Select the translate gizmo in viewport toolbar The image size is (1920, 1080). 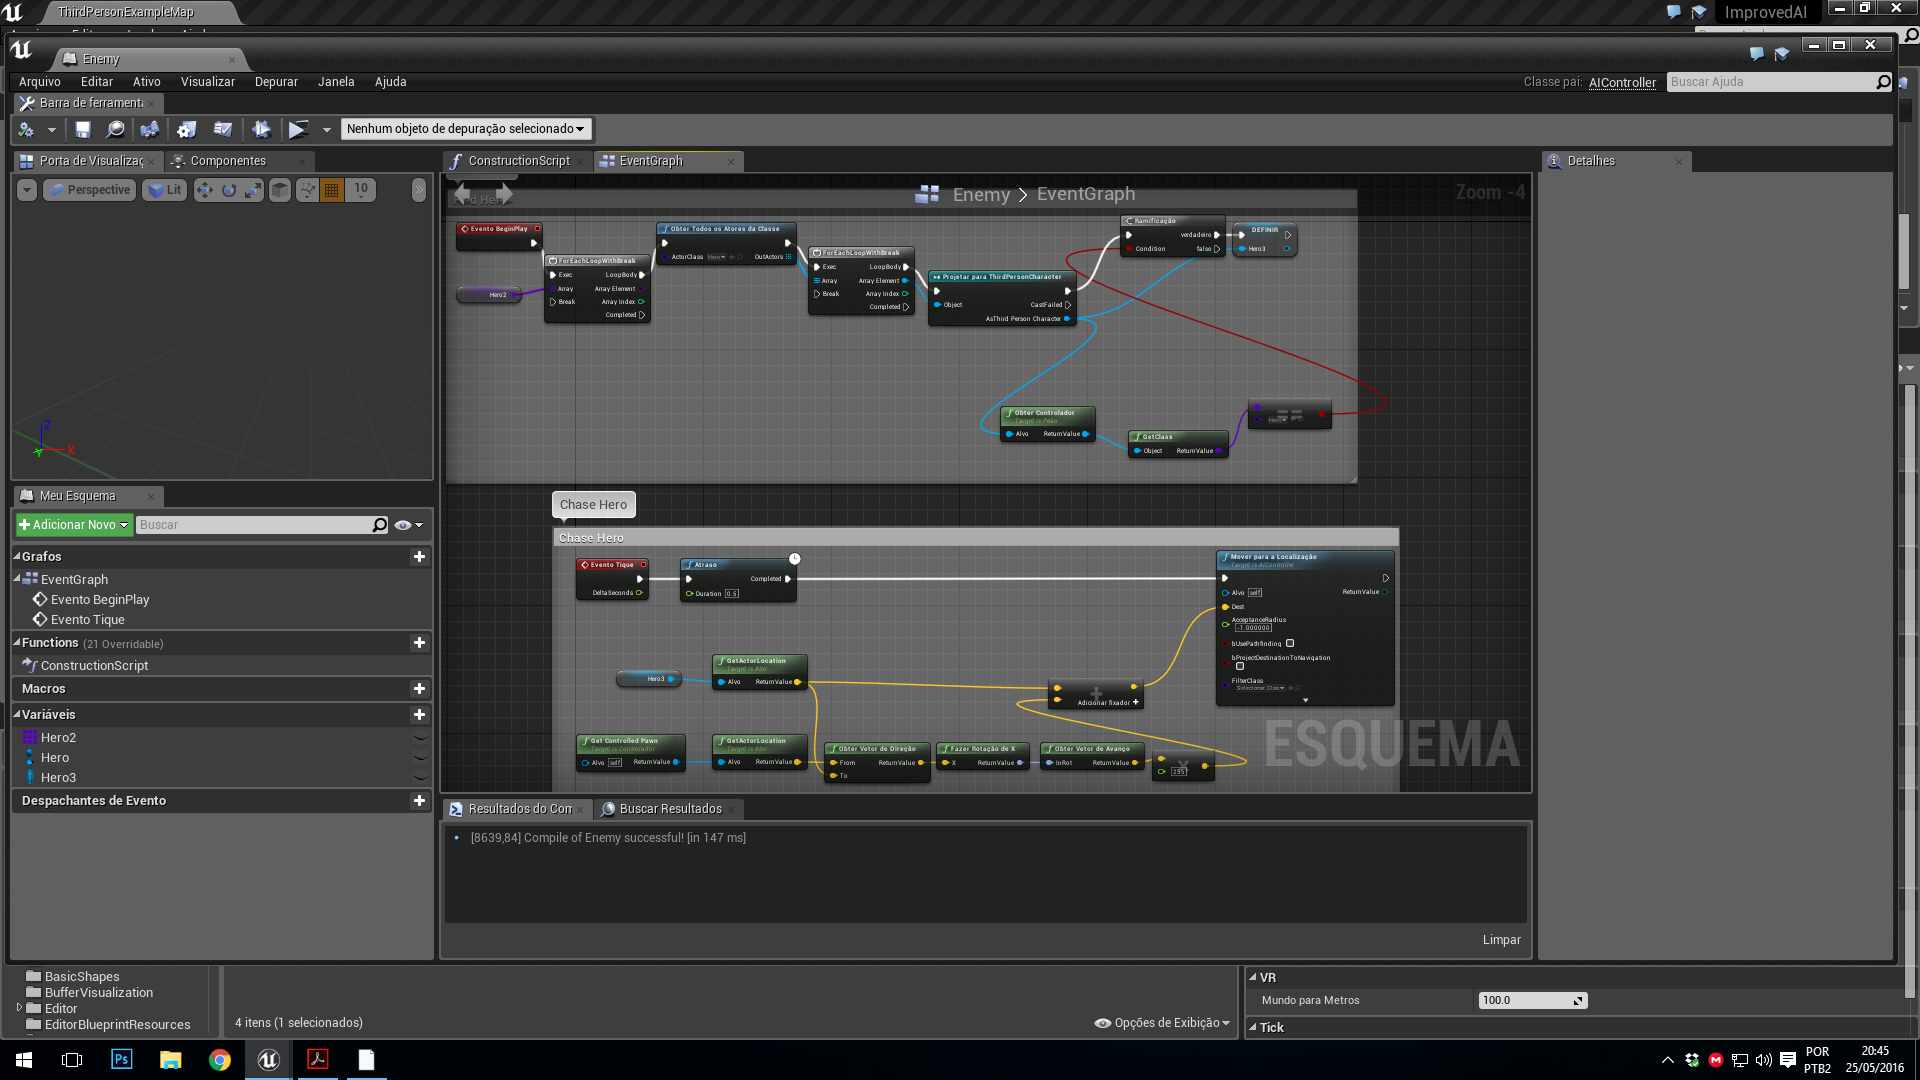click(x=205, y=190)
